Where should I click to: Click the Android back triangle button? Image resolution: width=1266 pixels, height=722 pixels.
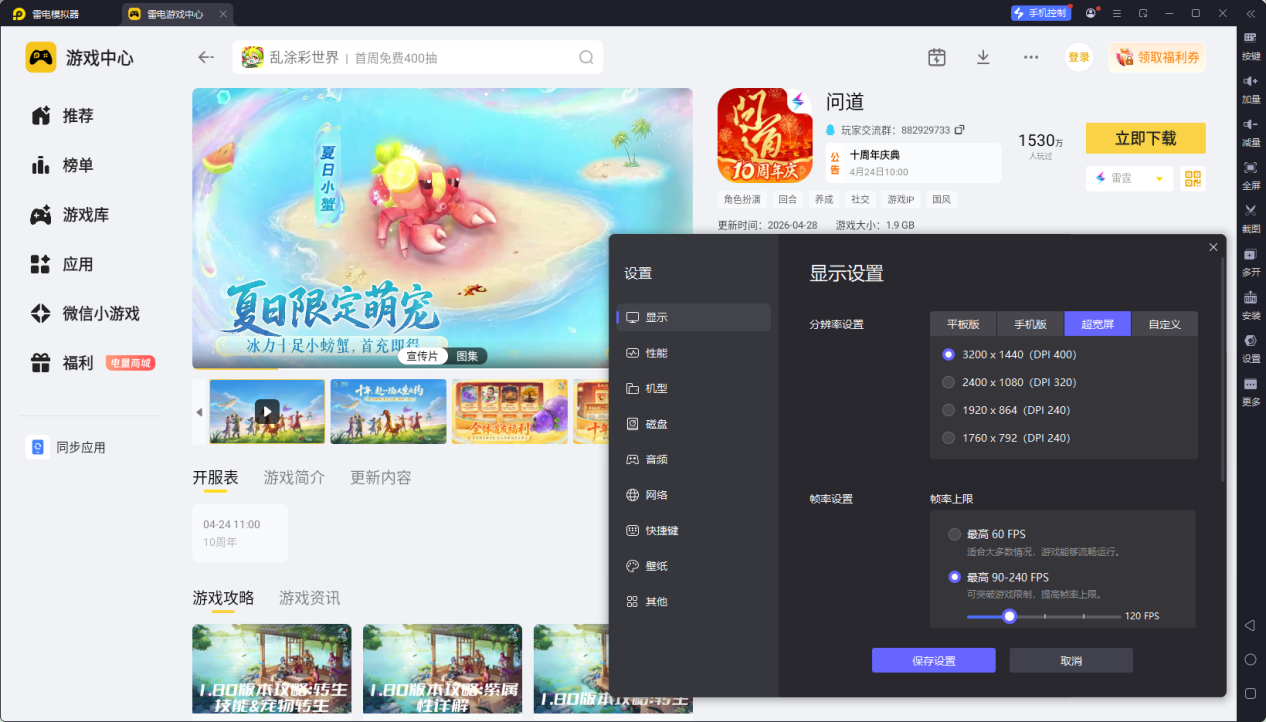pyautogui.click(x=1250, y=625)
